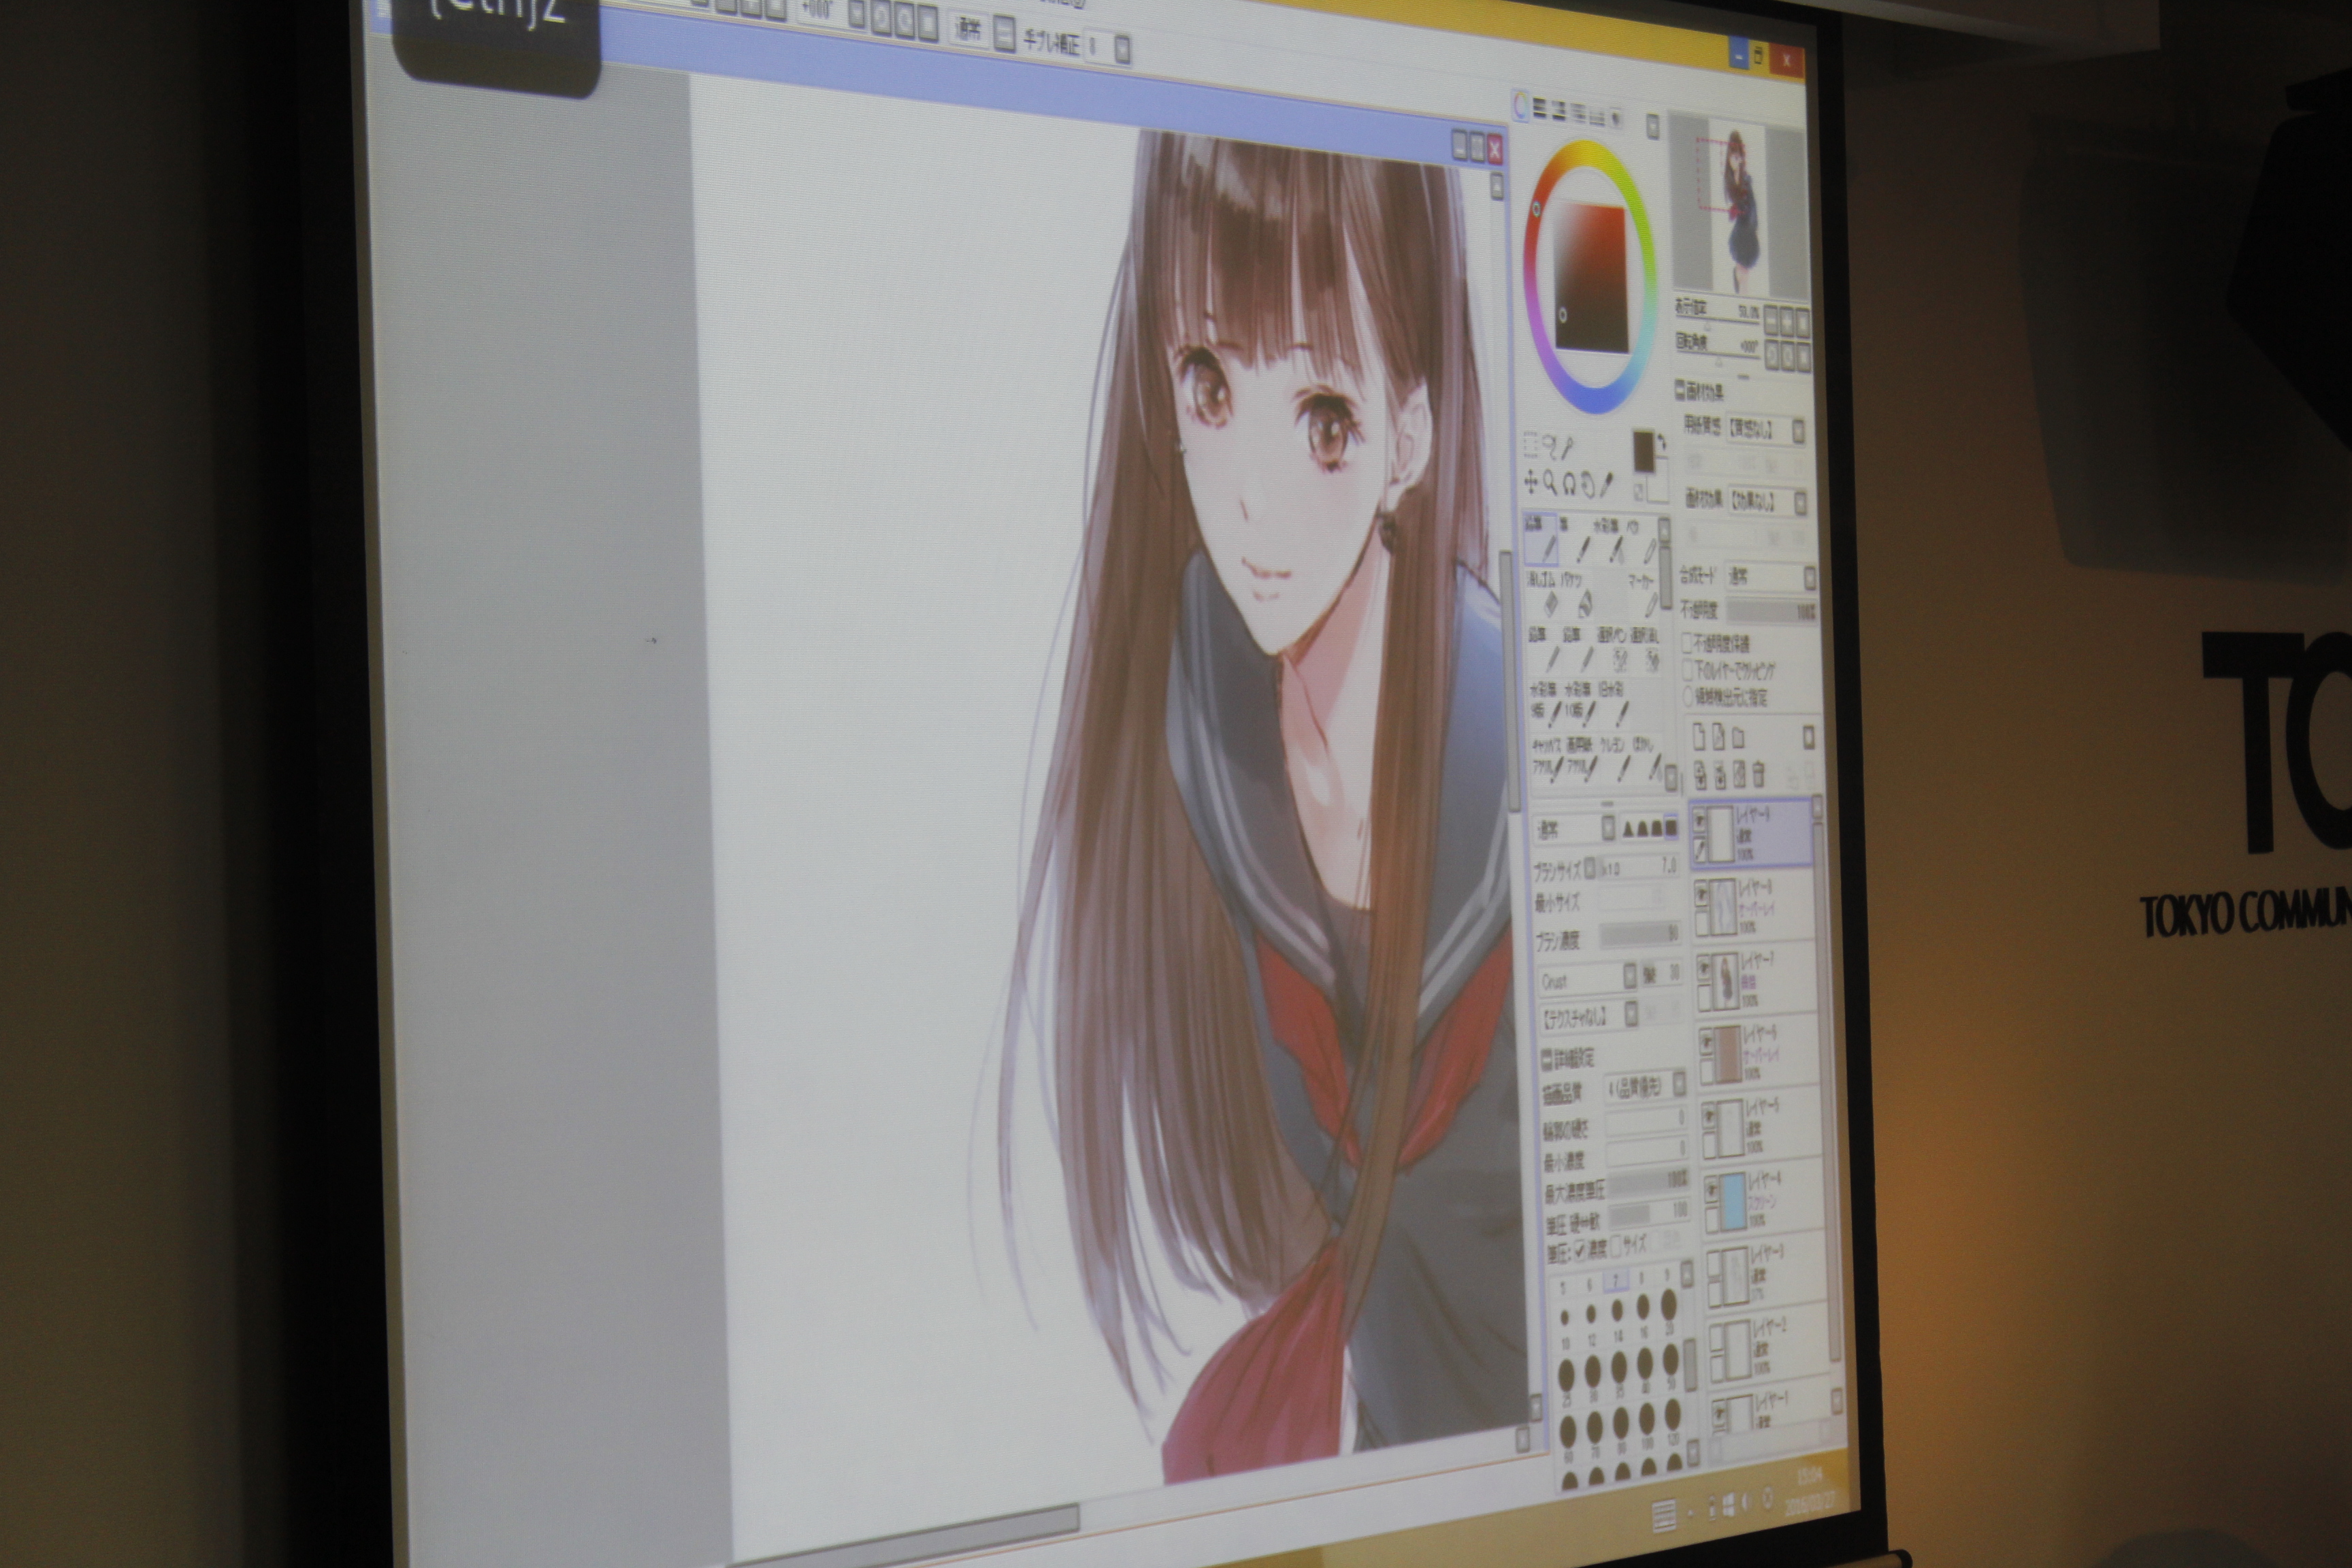Open the 画材効果 effect dropdown
This screenshot has height=1568, width=2352.
pos(1768,502)
